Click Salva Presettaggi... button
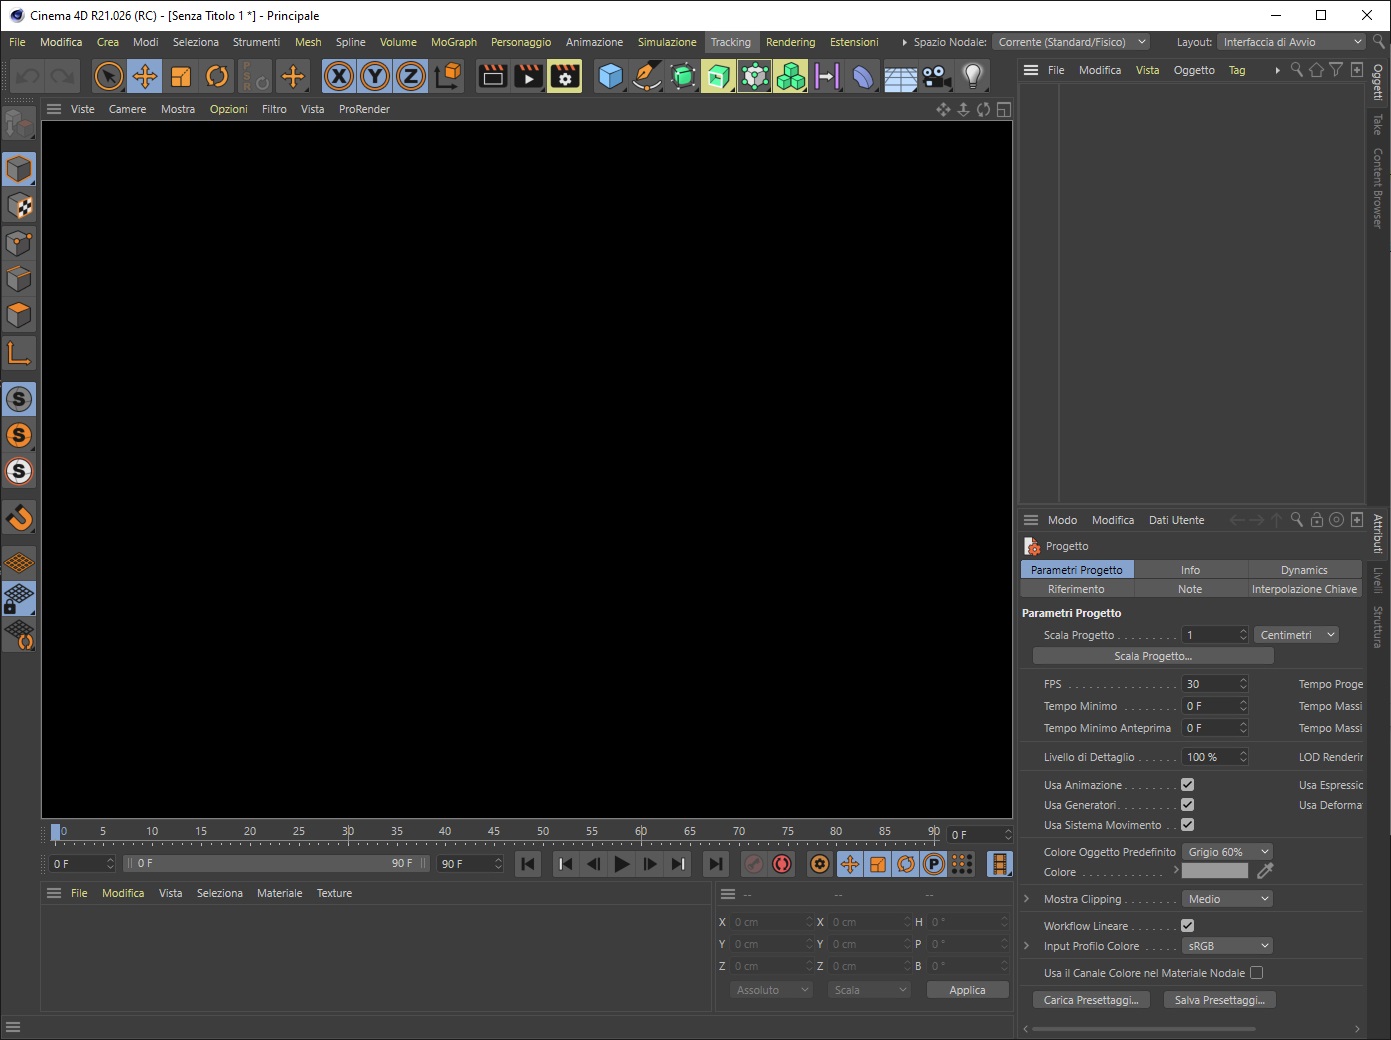Viewport: 1391px width, 1040px height. pos(1219,1000)
